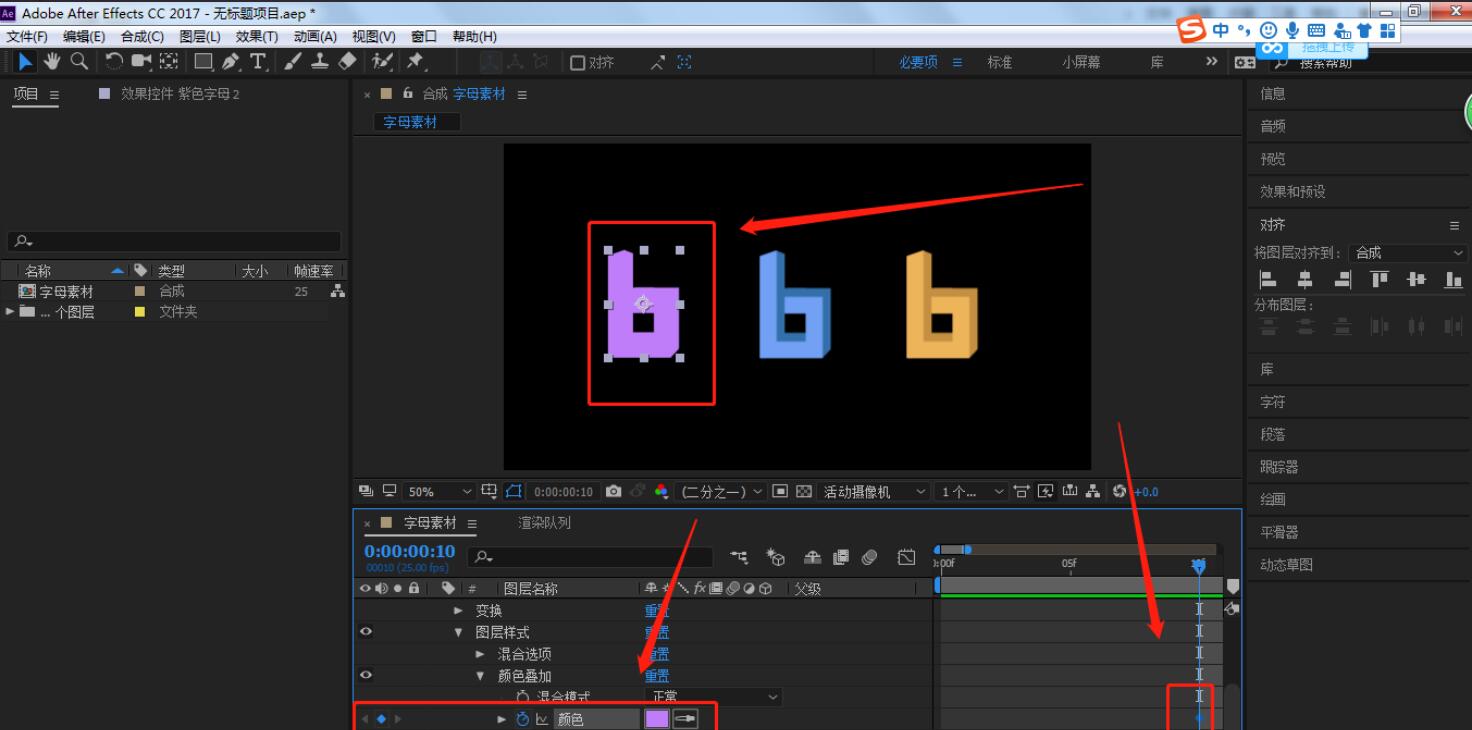Select the Hand tool
The height and width of the screenshot is (730, 1472).
[x=52, y=62]
